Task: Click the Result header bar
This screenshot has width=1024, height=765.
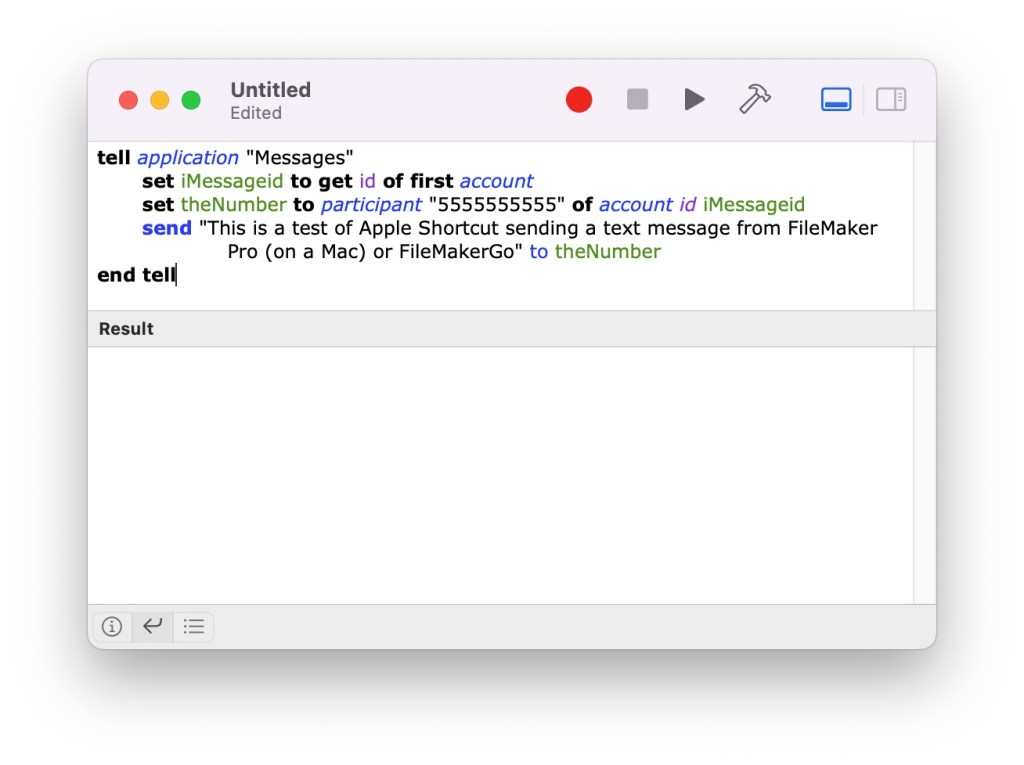Action: pos(500,329)
